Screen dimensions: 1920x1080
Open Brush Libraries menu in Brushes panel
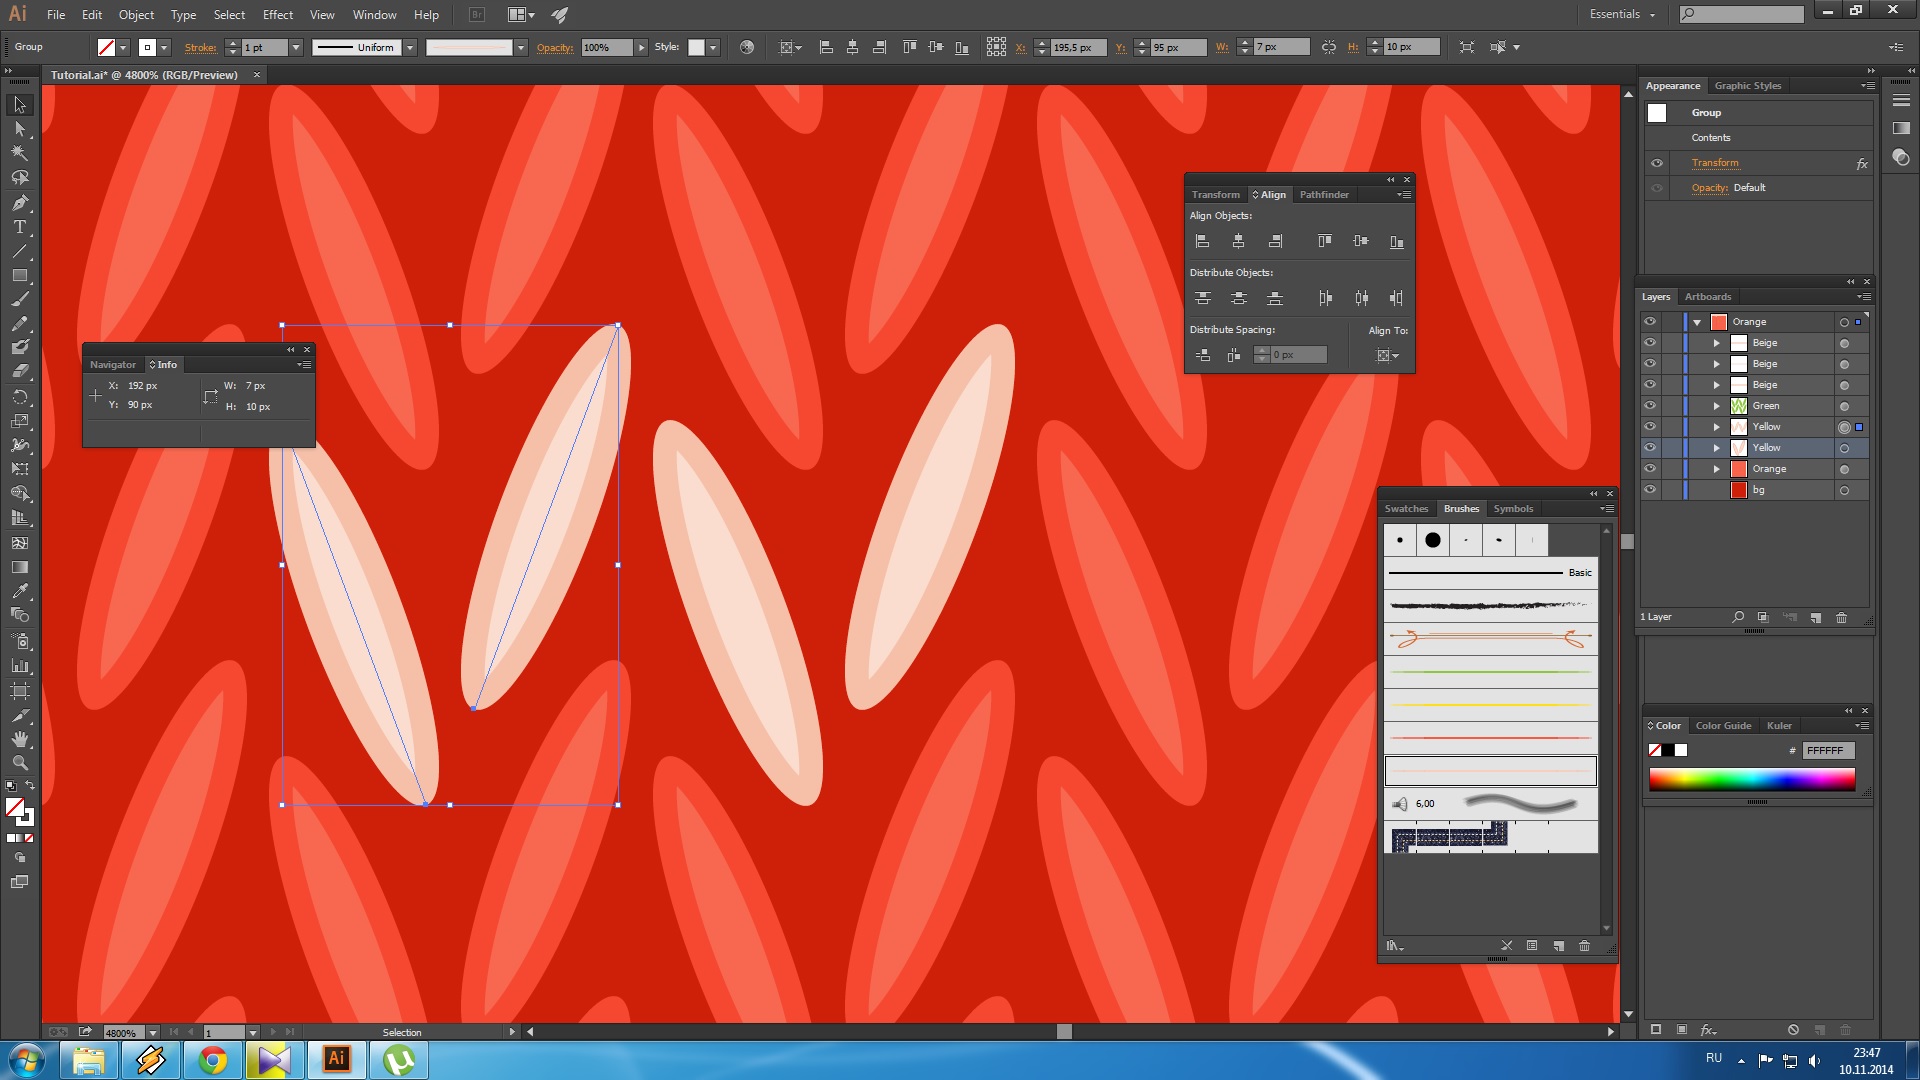tap(1394, 946)
